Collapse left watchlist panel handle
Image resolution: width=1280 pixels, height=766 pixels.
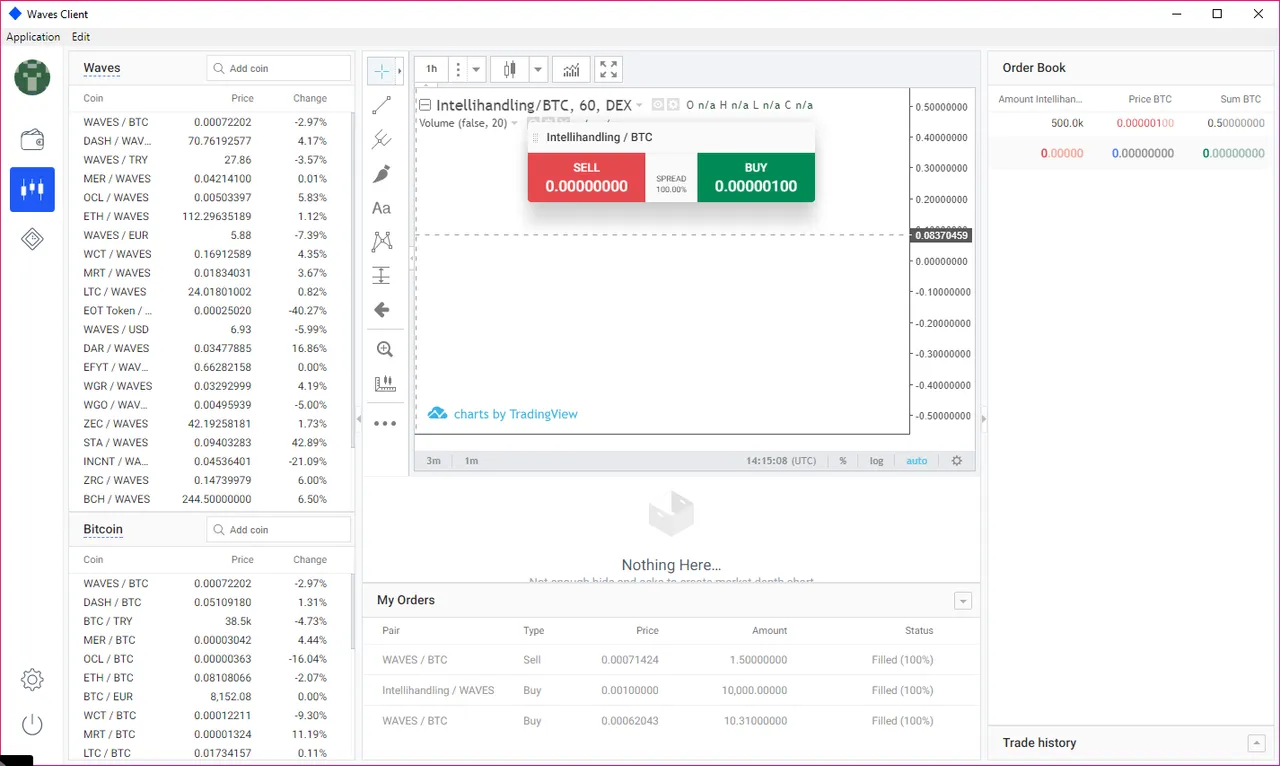[359, 419]
